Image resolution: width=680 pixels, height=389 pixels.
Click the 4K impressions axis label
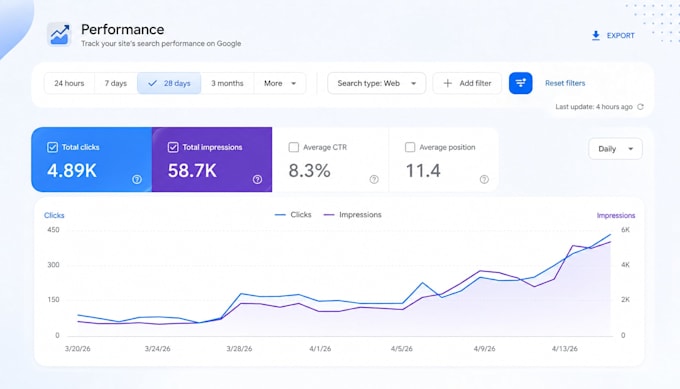pos(625,265)
